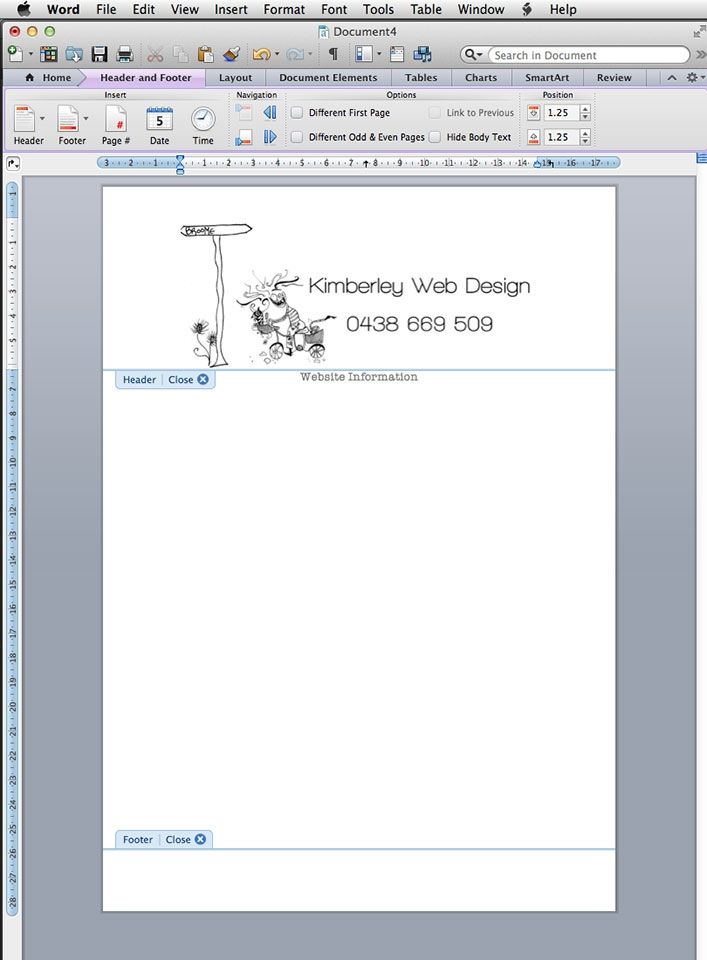This screenshot has width=707, height=960.
Task: Open the Tables ribbon tab
Action: (421, 78)
